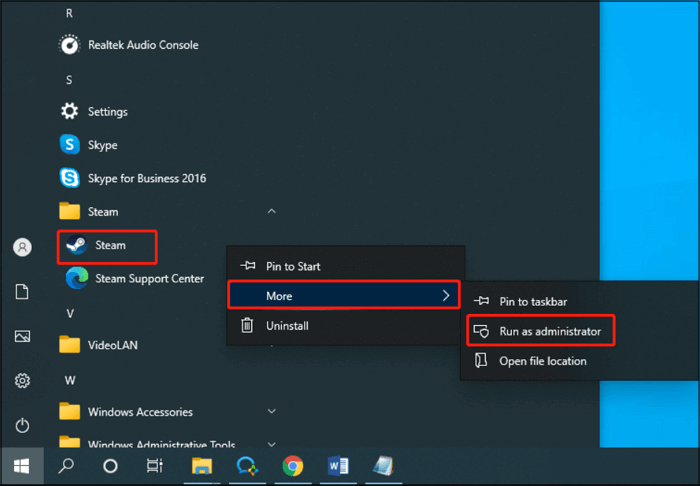Screen dimensions: 700x486
Task: Open Settings from the app list
Action: [107, 112]
